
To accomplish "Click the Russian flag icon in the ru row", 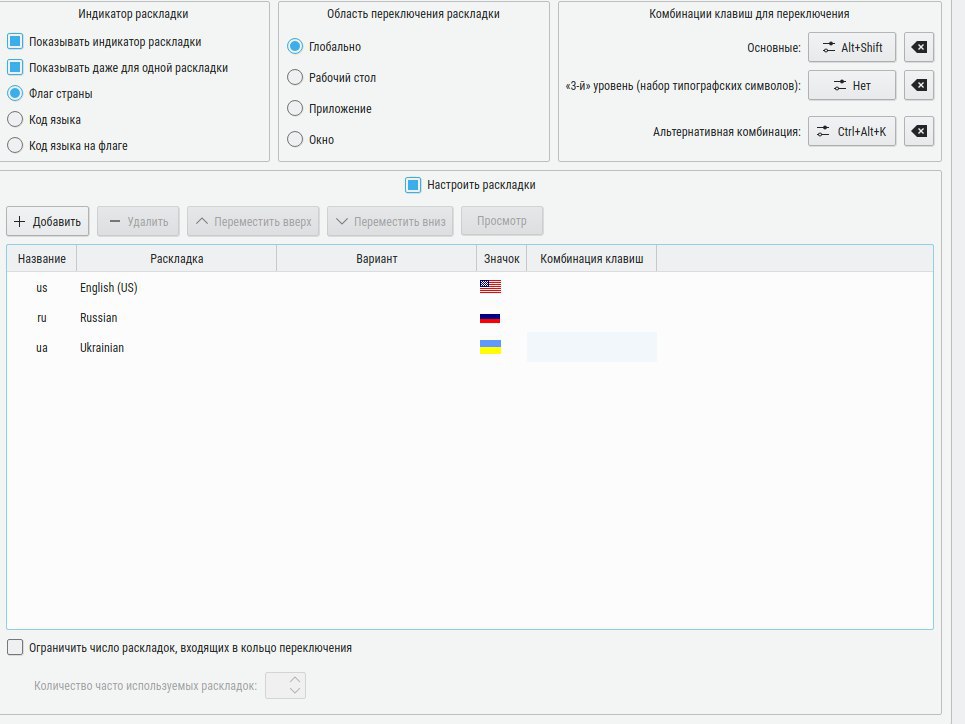I will click(491, 318).
